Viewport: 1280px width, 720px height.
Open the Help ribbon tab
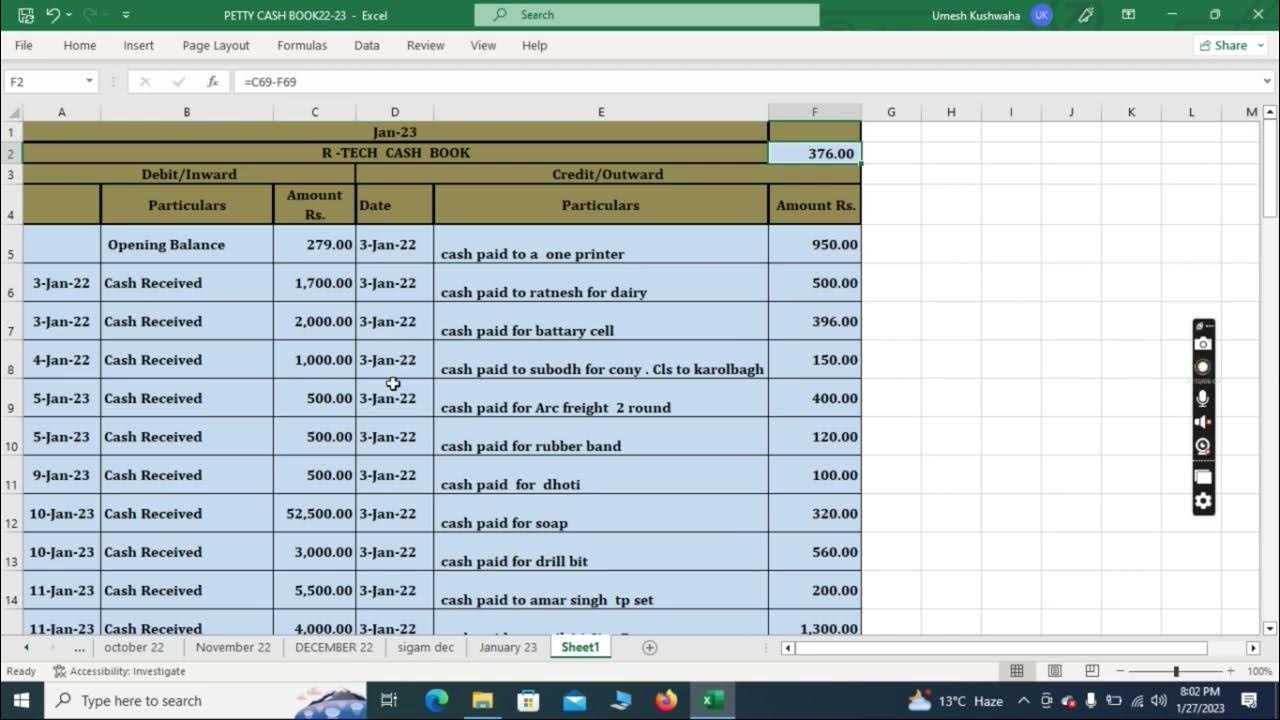(535, 45)
